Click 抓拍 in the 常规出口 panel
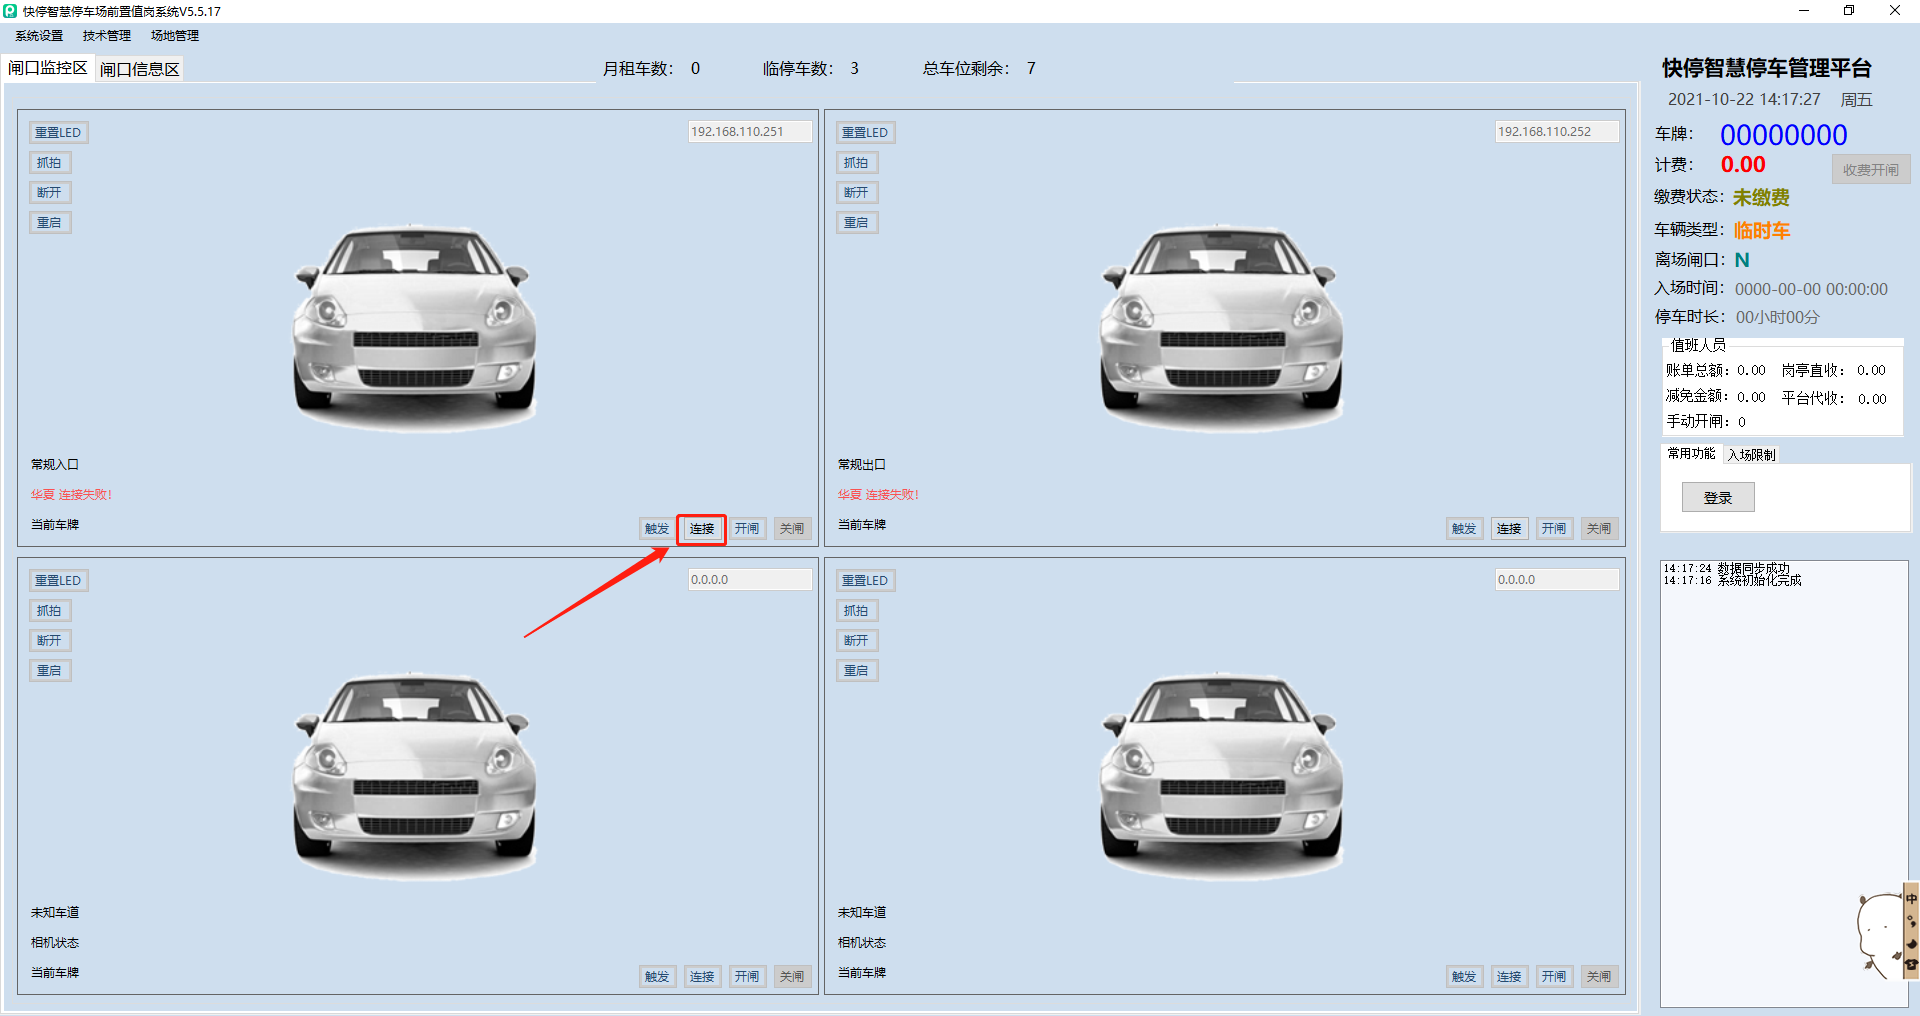Image resolution: width=1920 pixels, height=1016 pixels. [856, 163]
